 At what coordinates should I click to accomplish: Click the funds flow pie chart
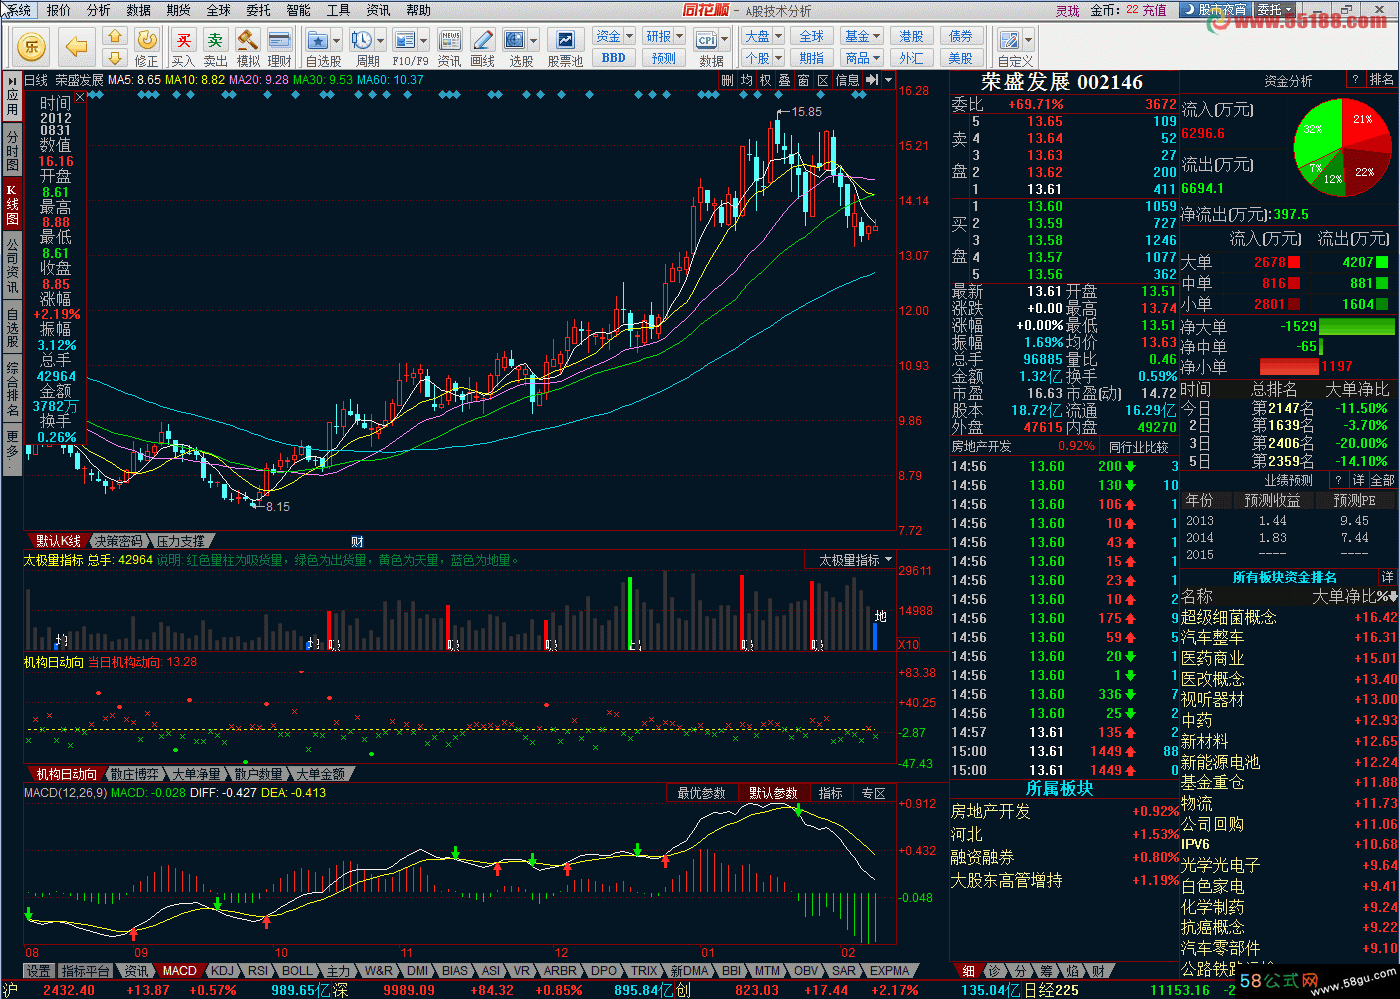point(1342,147)
